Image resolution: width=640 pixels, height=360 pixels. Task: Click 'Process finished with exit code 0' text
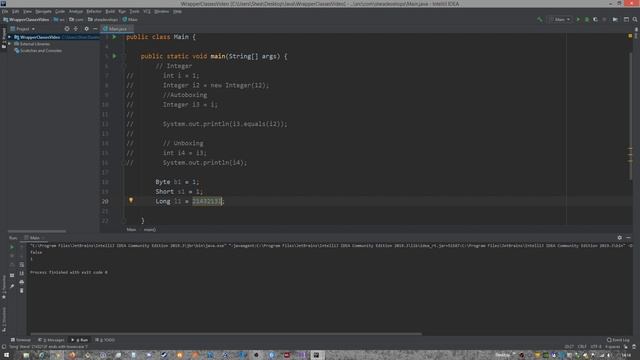[x=69, y=272]
